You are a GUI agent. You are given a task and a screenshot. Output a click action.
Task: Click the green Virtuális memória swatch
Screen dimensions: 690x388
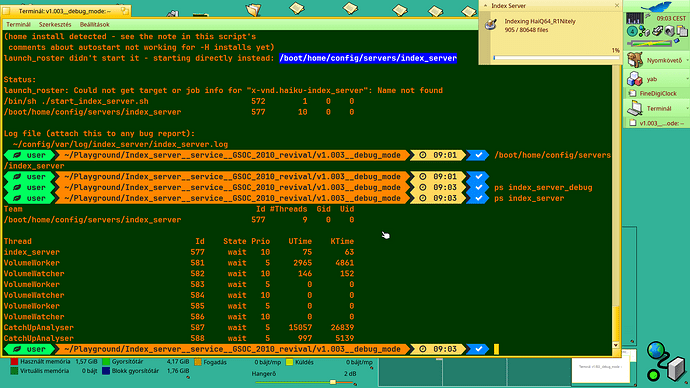click(14, 371)
